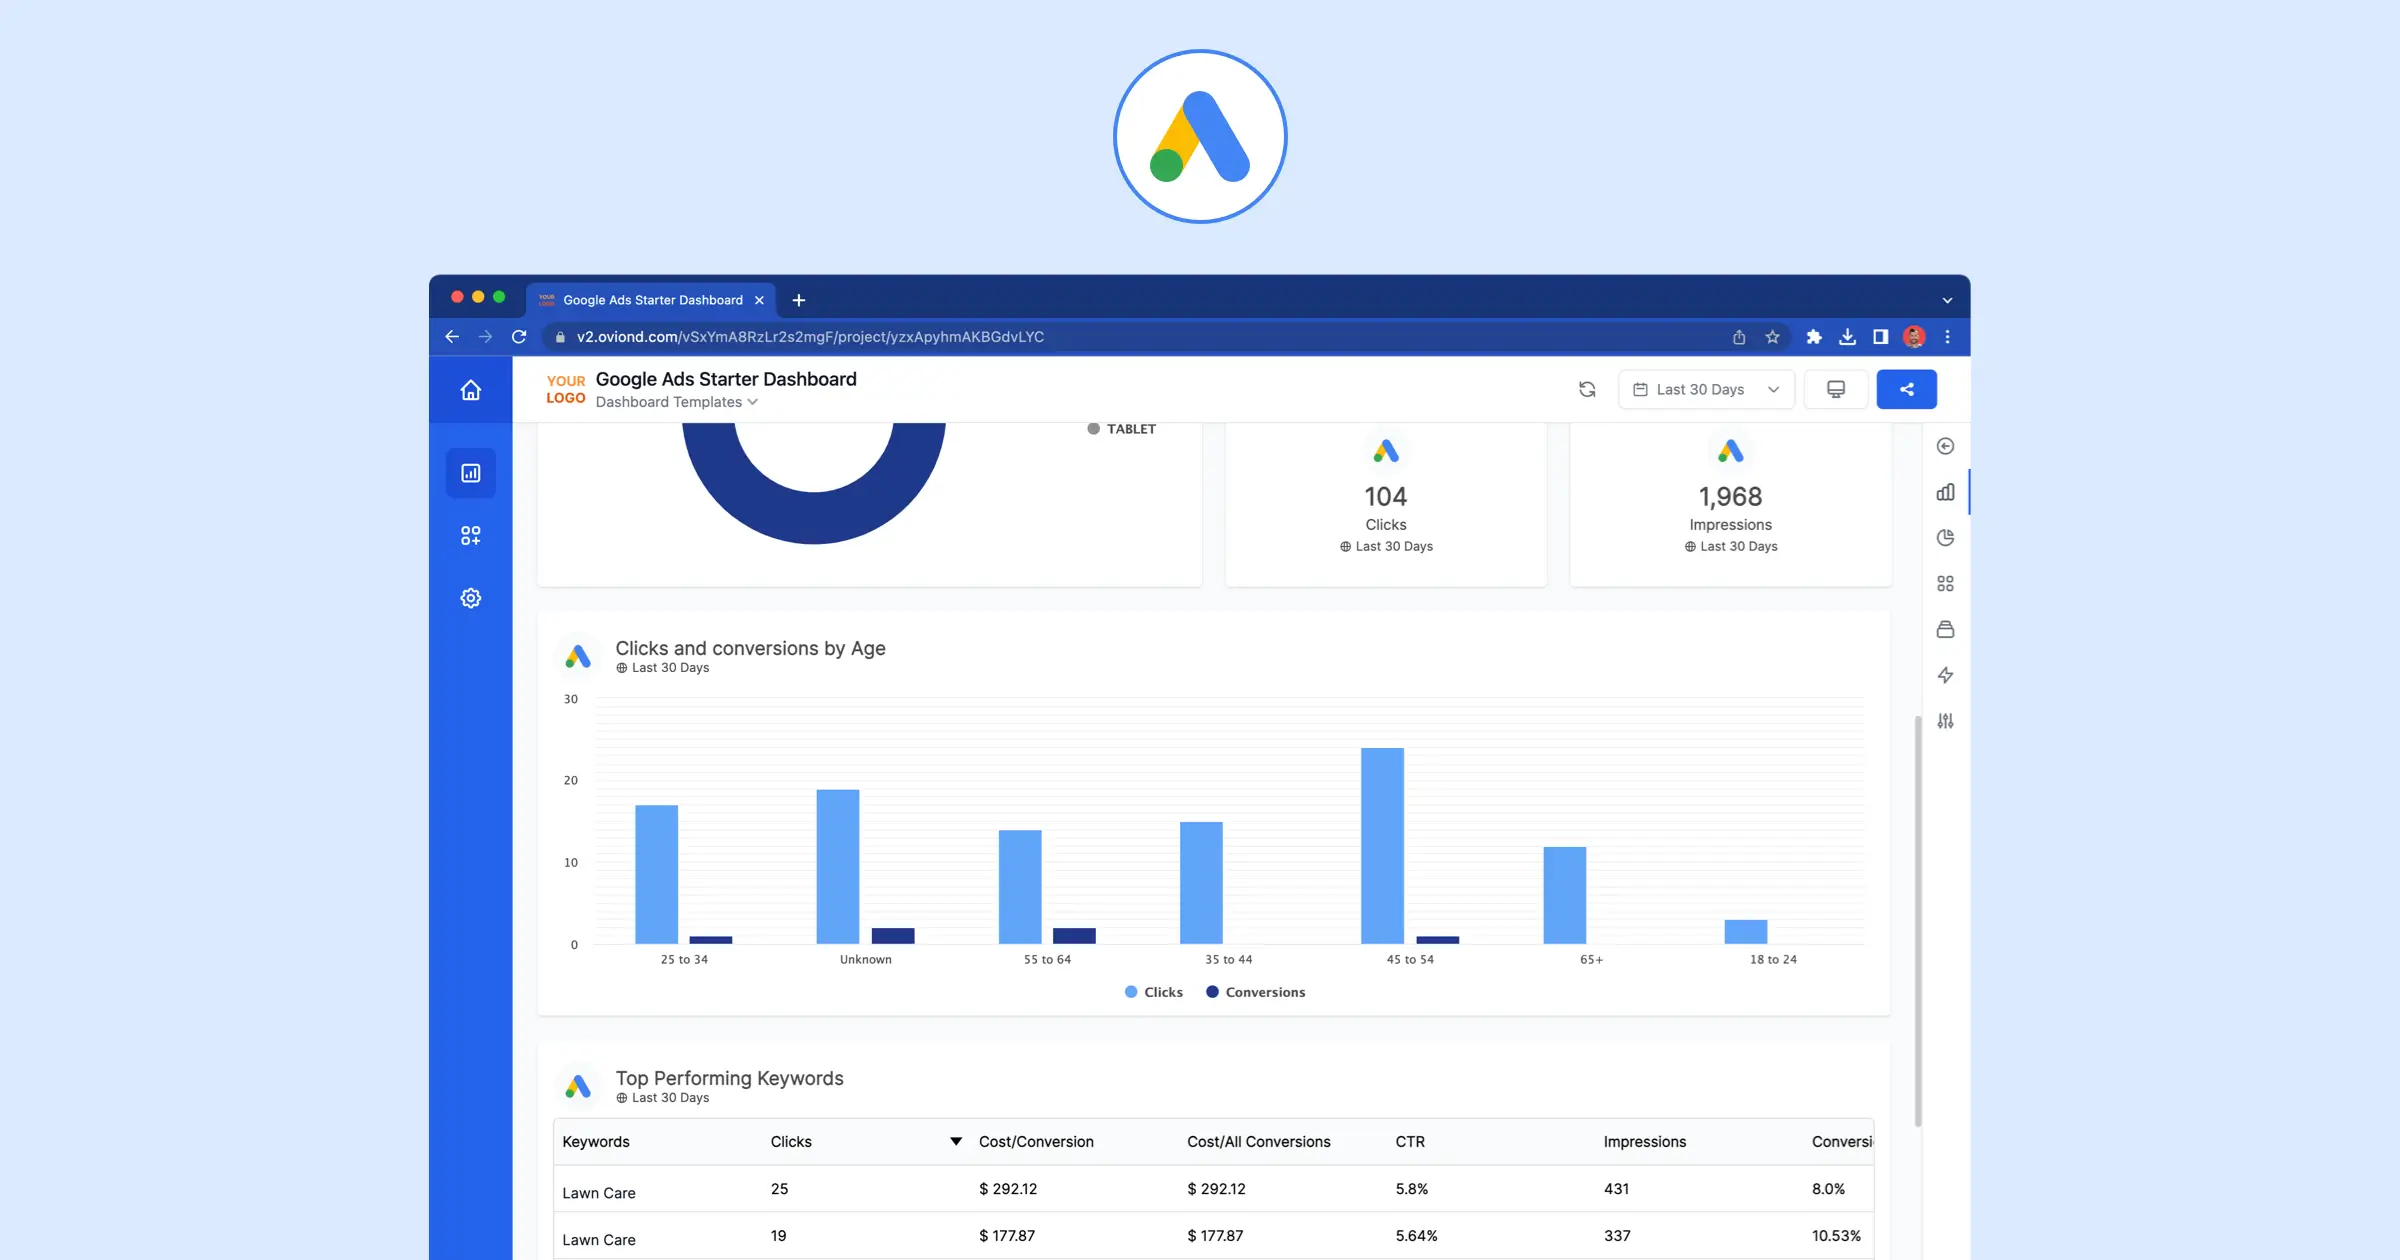
Task: Click the 65+ Clicks bar
Action: point(1564,895)
